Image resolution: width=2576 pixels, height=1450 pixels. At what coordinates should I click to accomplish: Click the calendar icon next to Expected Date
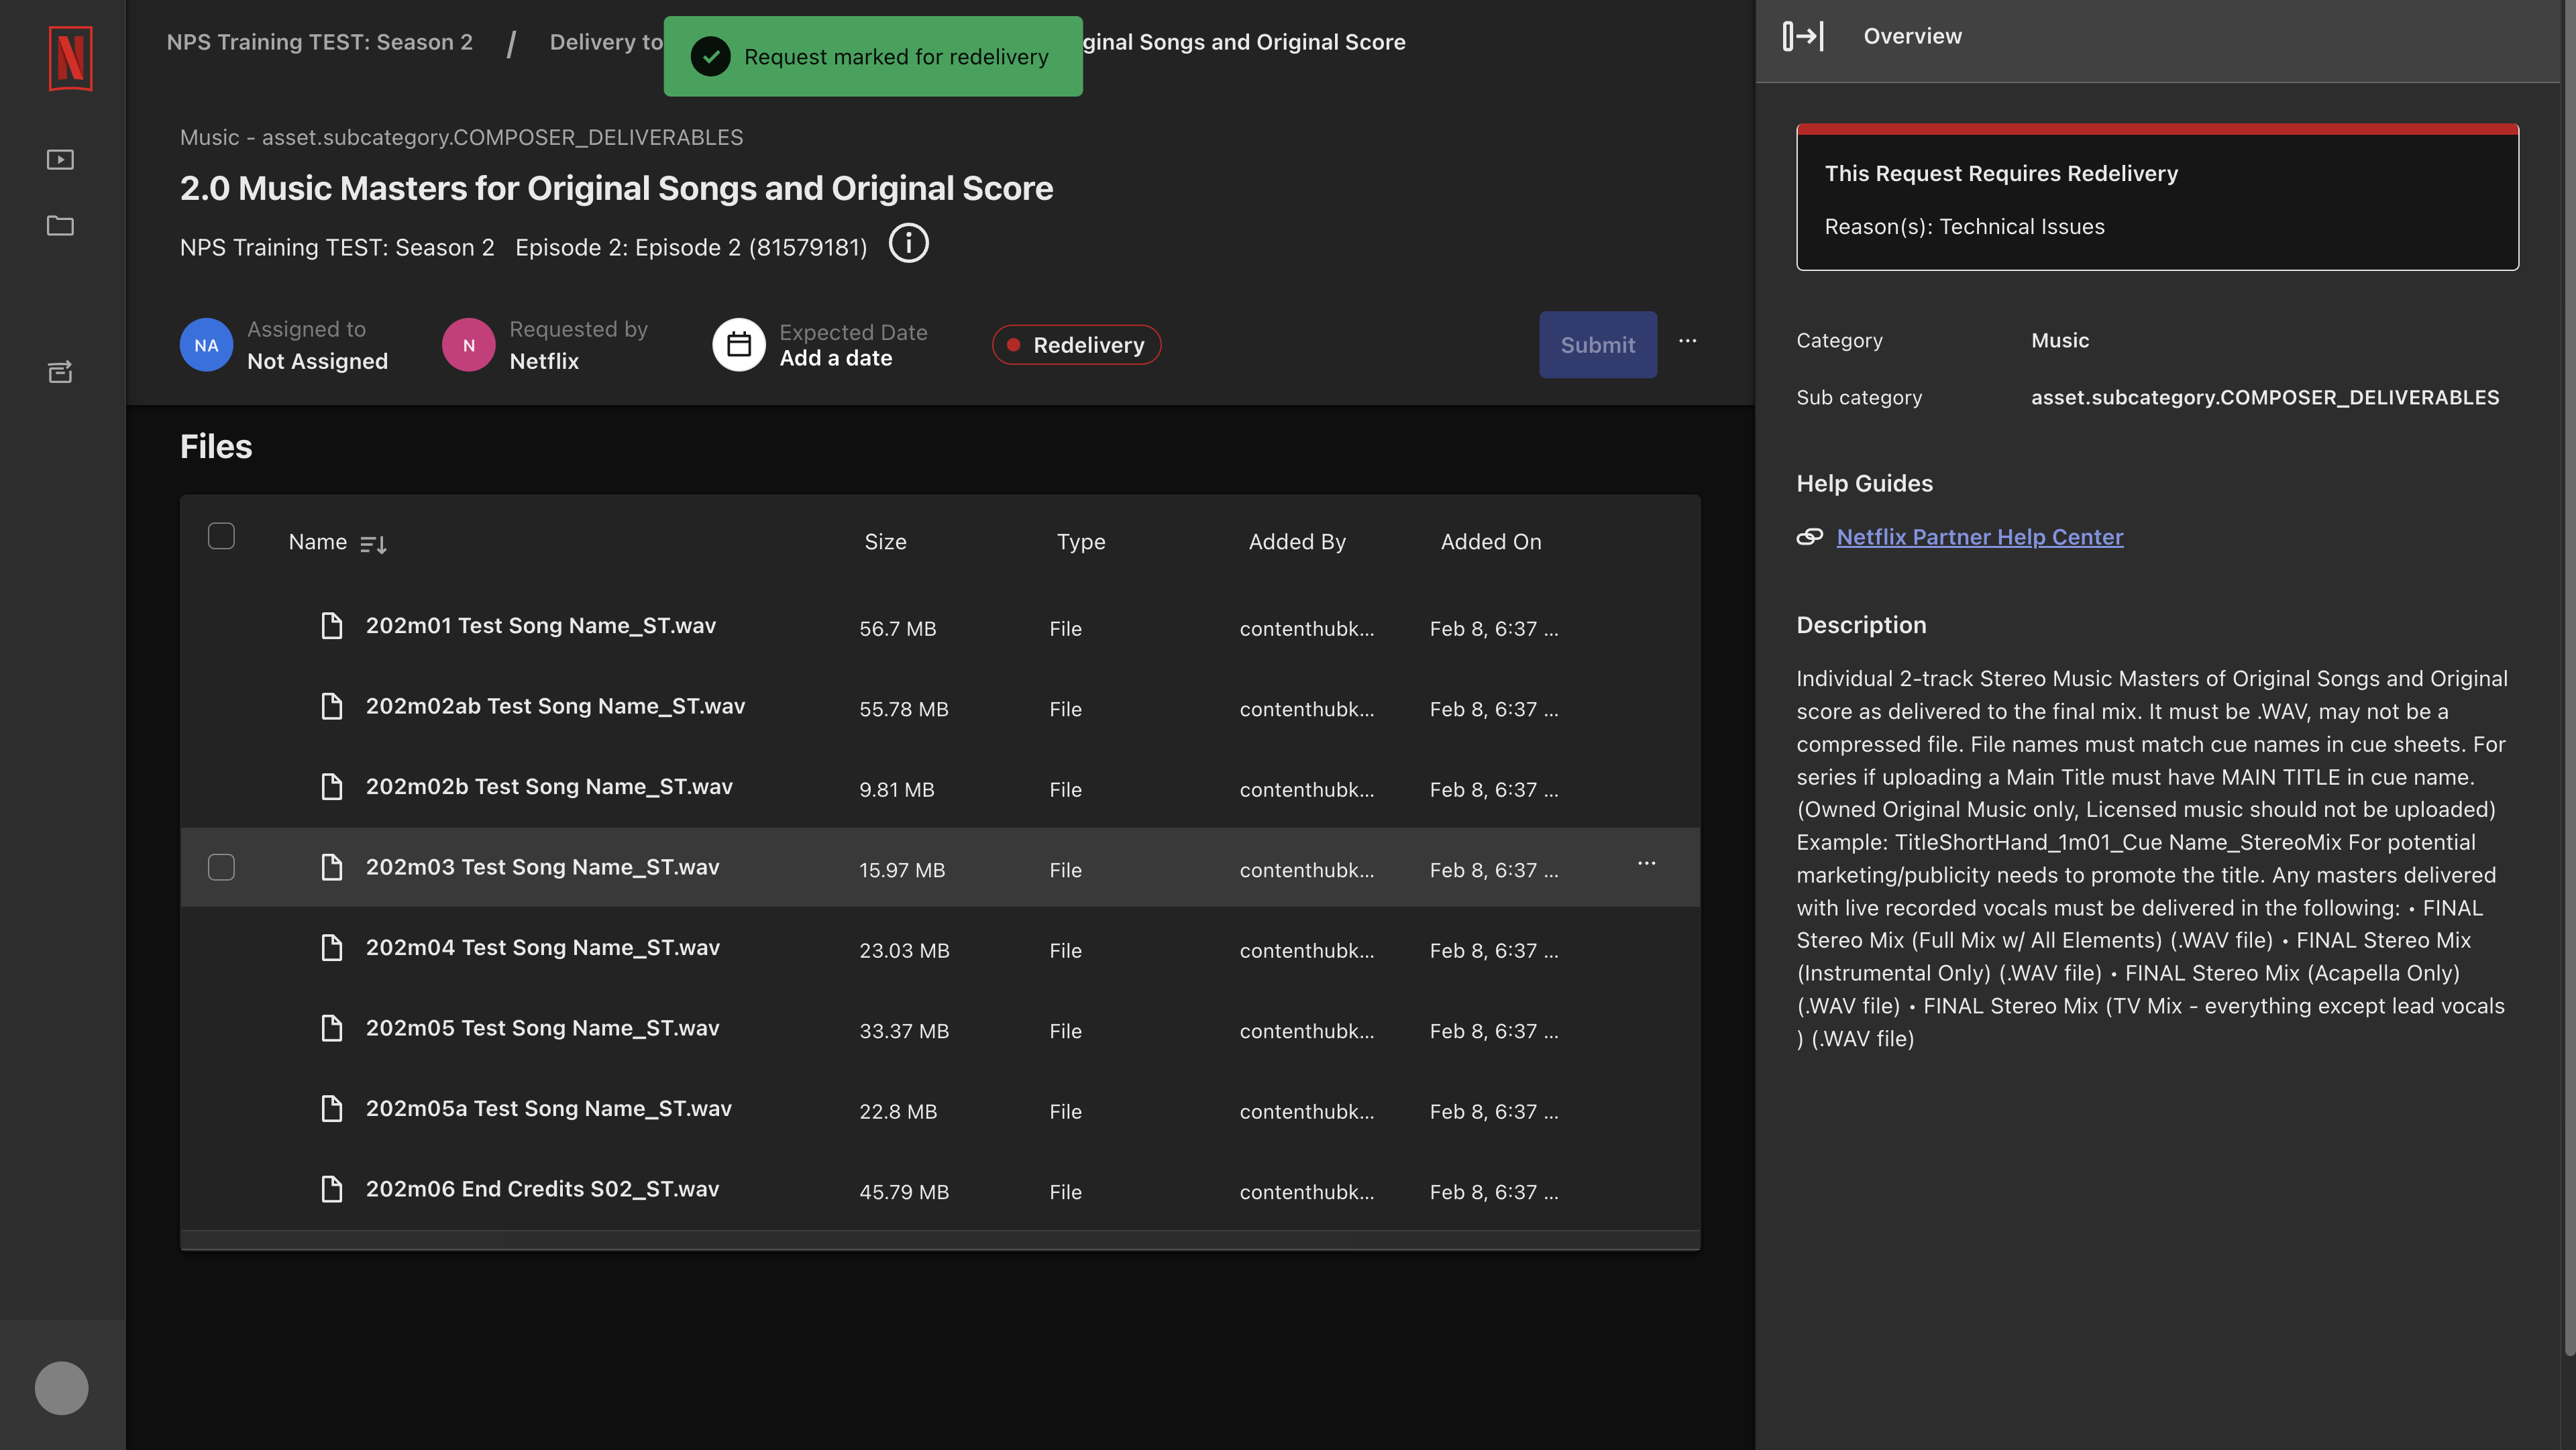[x=738, y=343]
